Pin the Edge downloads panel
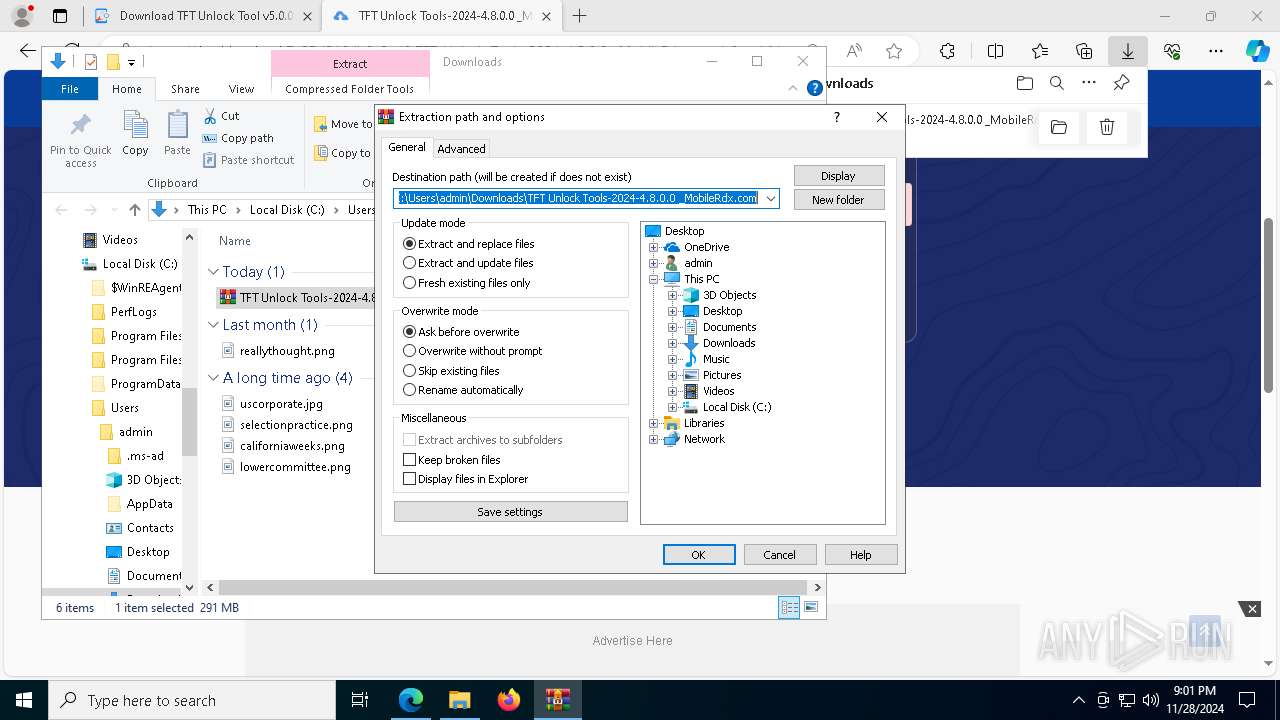 click(x=1121, y=83)
